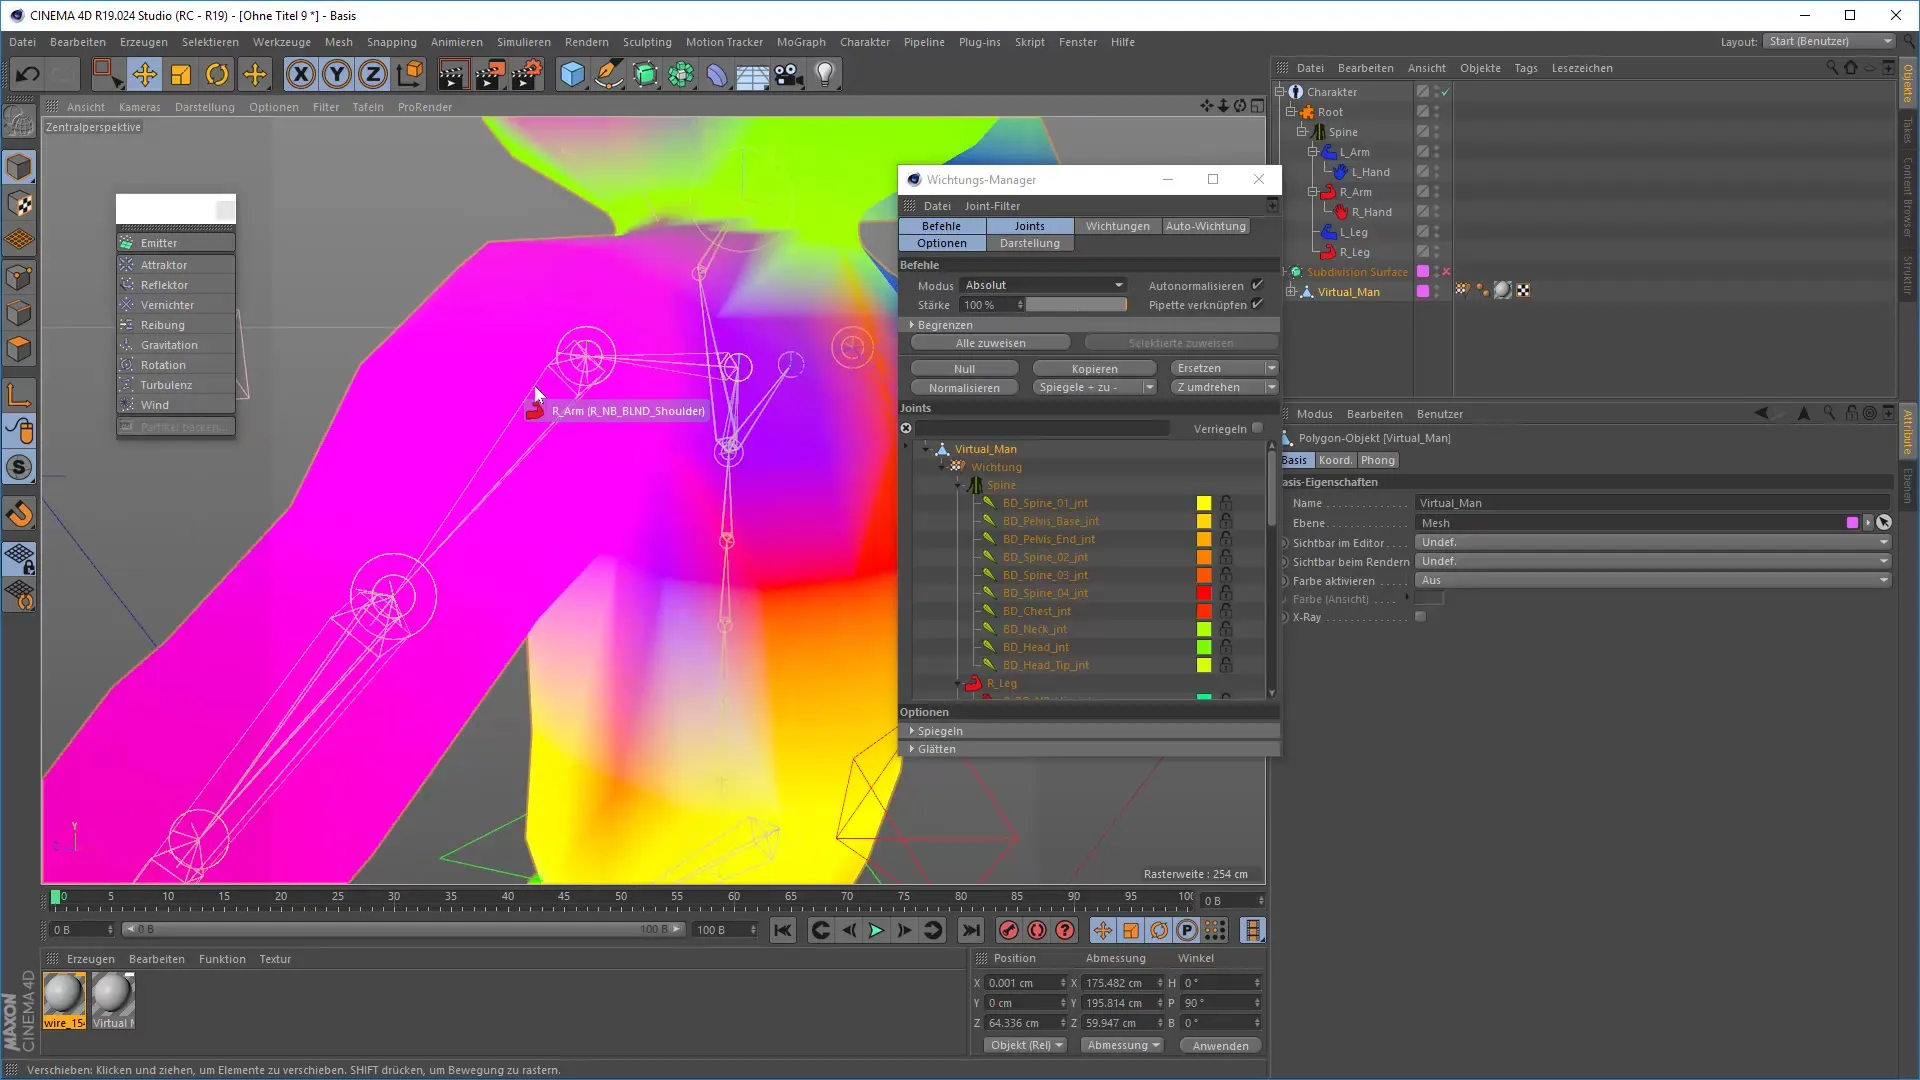Image resolution: width=1920 pixels, height=1080 pixels.
Task: Toggle Autonormalisieren checkbox
Action: pyautogui.click(x=1257, y=285)
